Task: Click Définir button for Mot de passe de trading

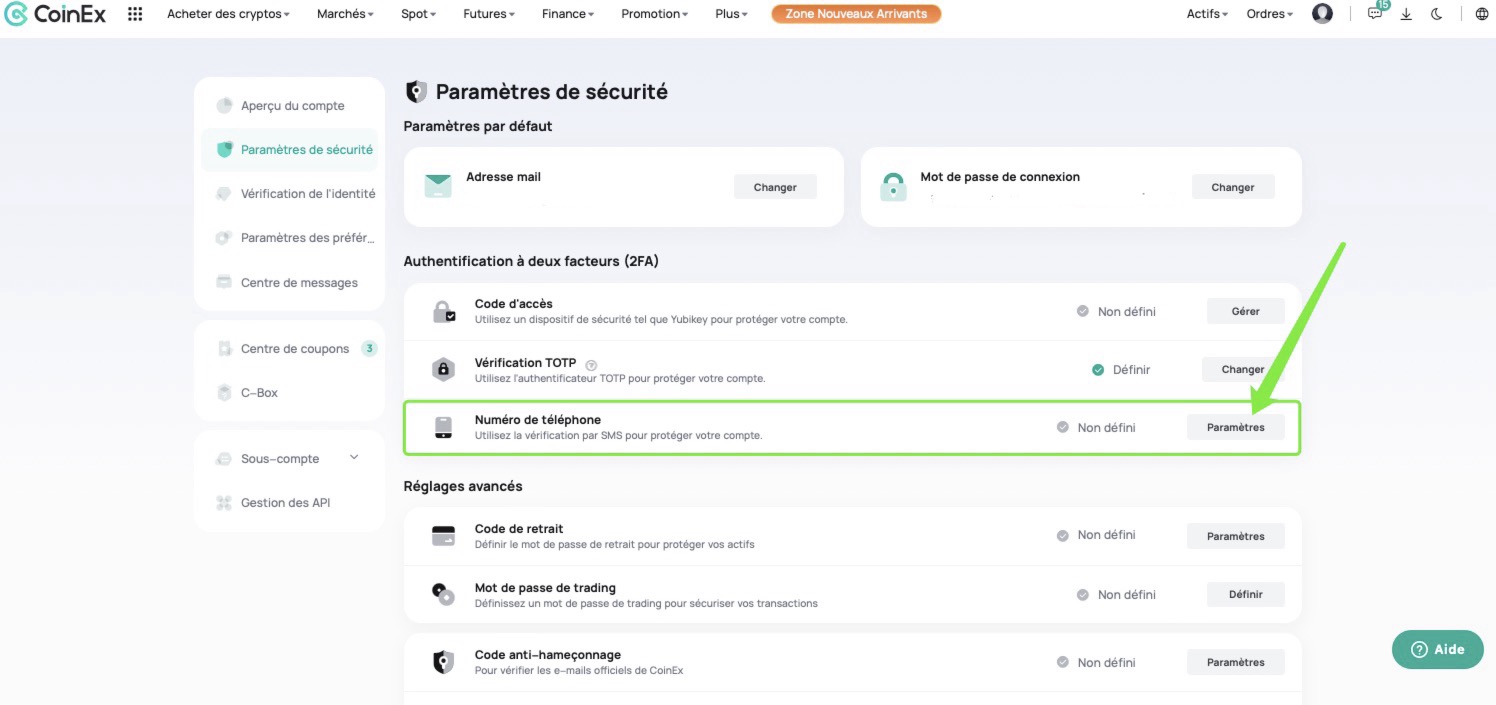Action: tap(1245, 594)
